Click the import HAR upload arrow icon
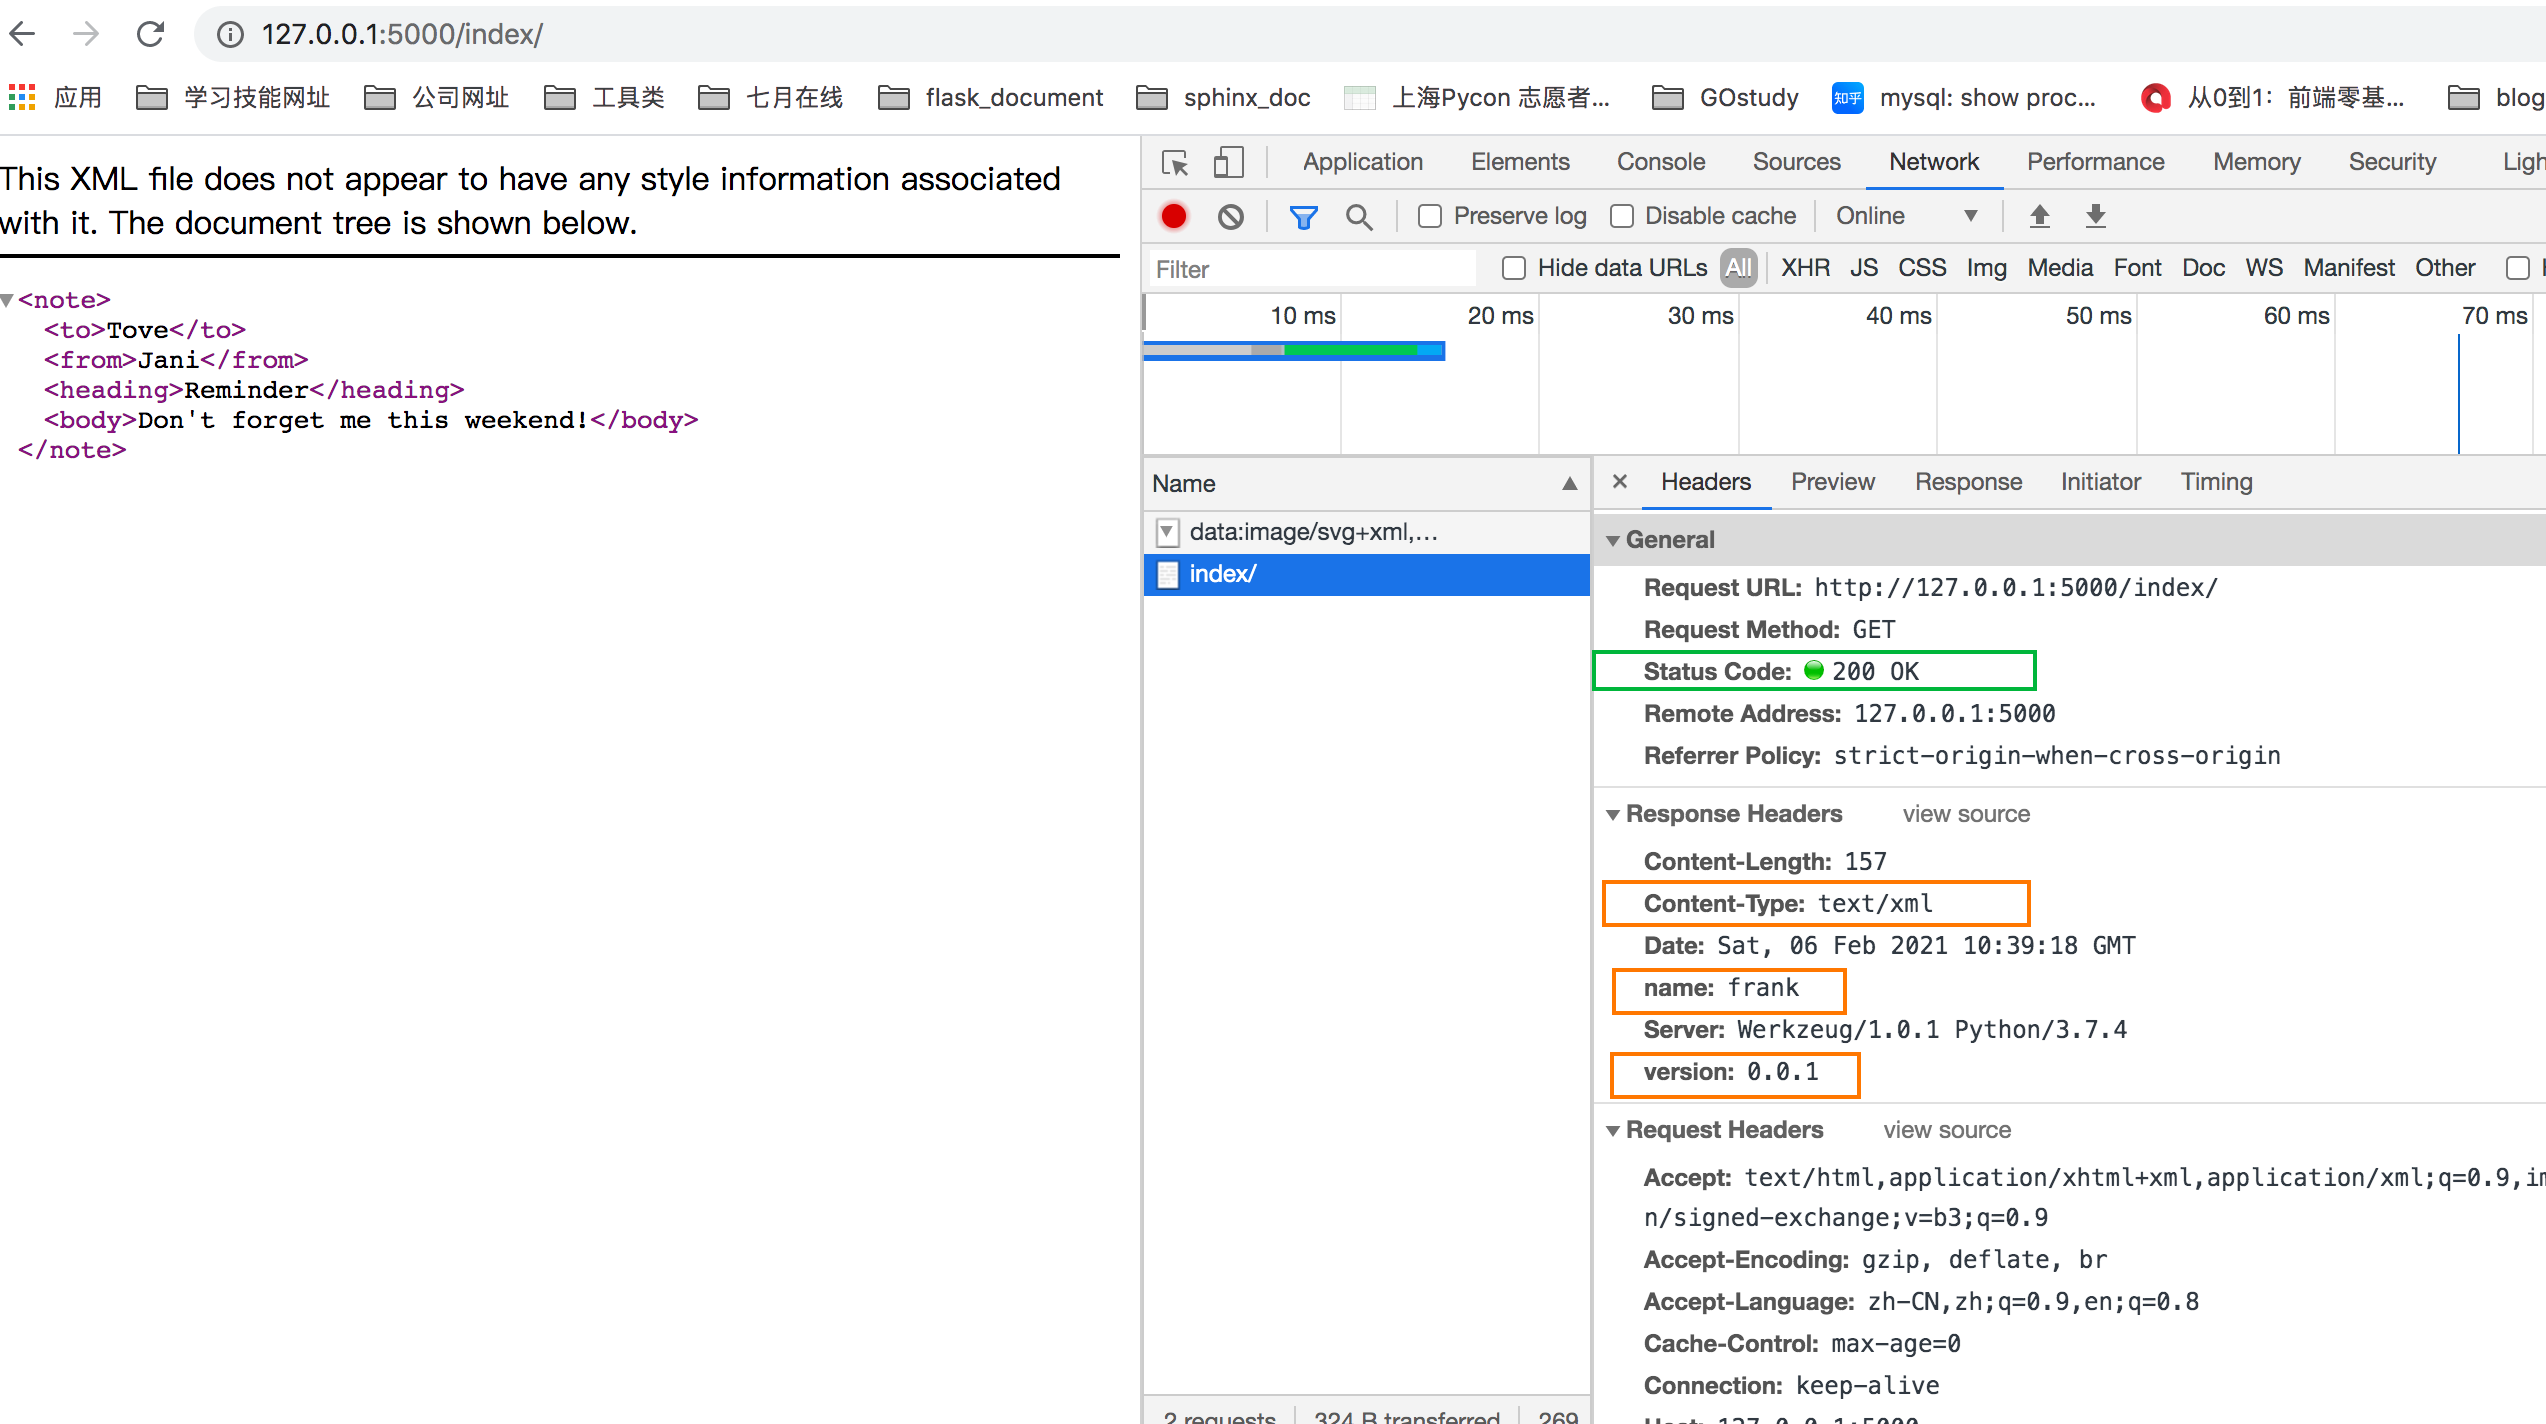Screen dimensions: 2546x1424 click(2040, 216)
